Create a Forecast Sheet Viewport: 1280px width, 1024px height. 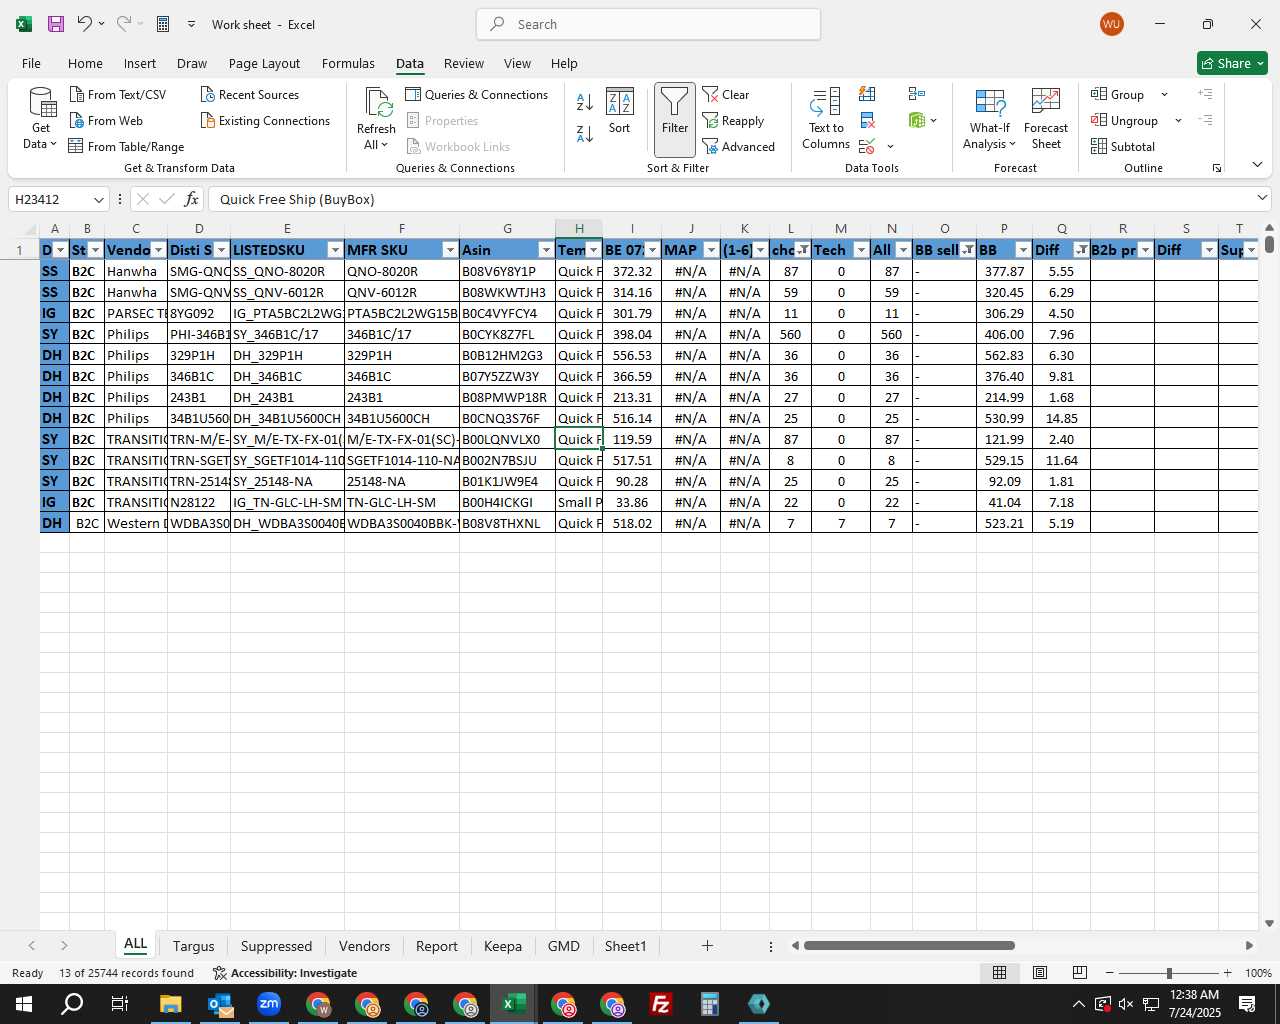pyautogui.click(x=1046, y=119)
